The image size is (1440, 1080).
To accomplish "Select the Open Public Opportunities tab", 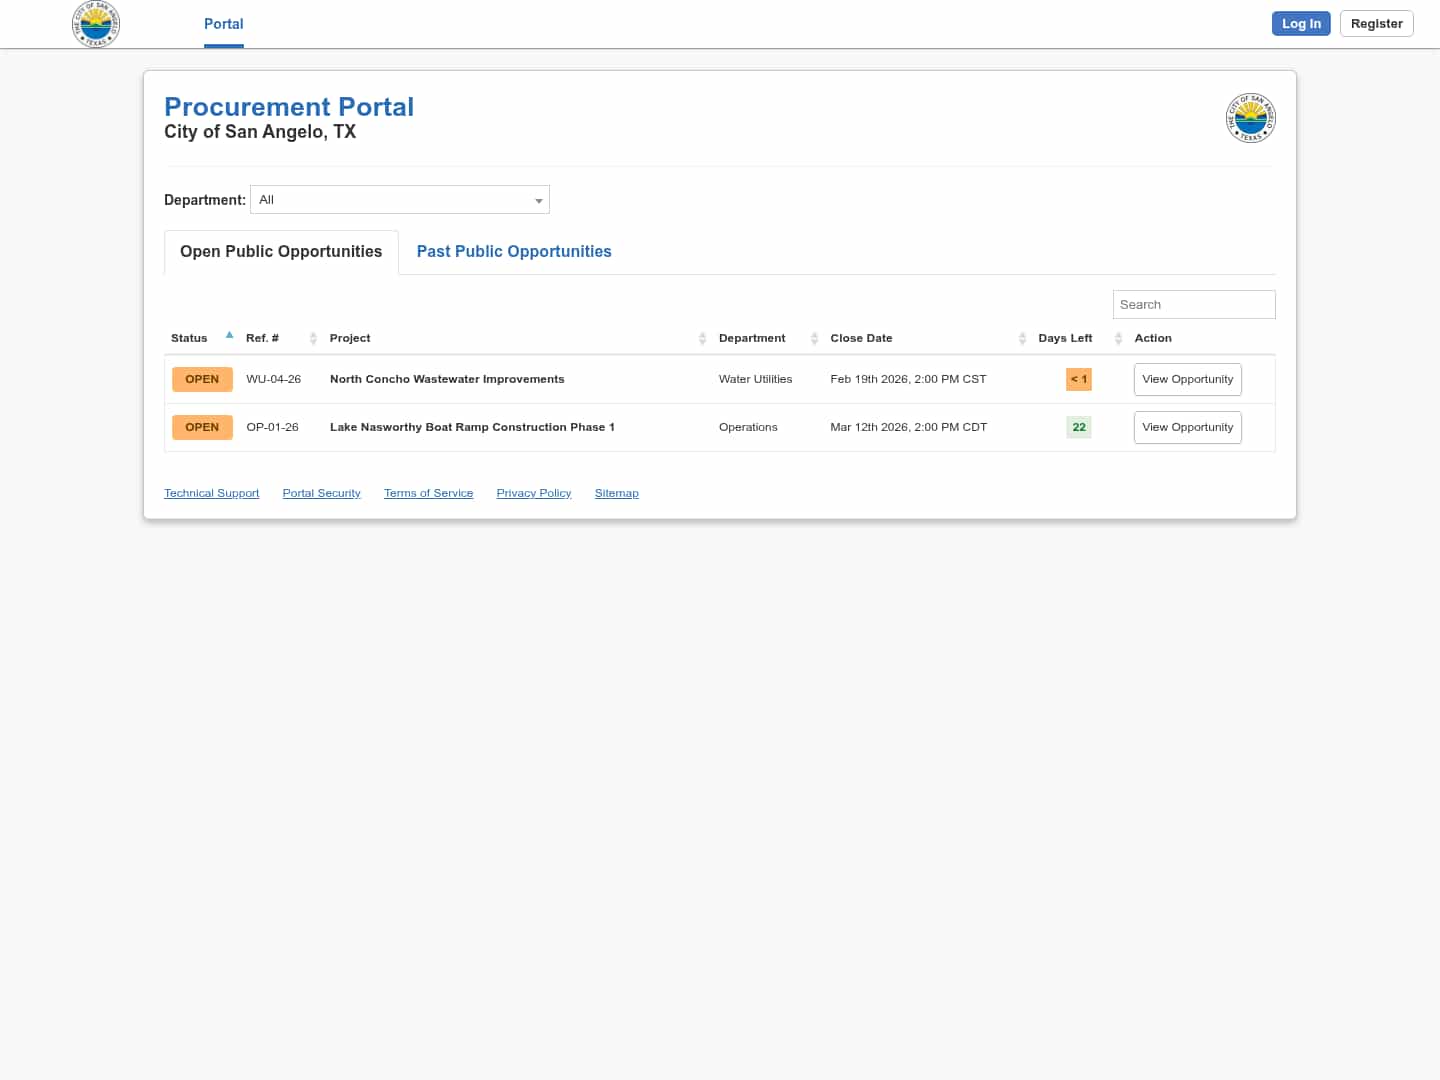I will (280, 251).
